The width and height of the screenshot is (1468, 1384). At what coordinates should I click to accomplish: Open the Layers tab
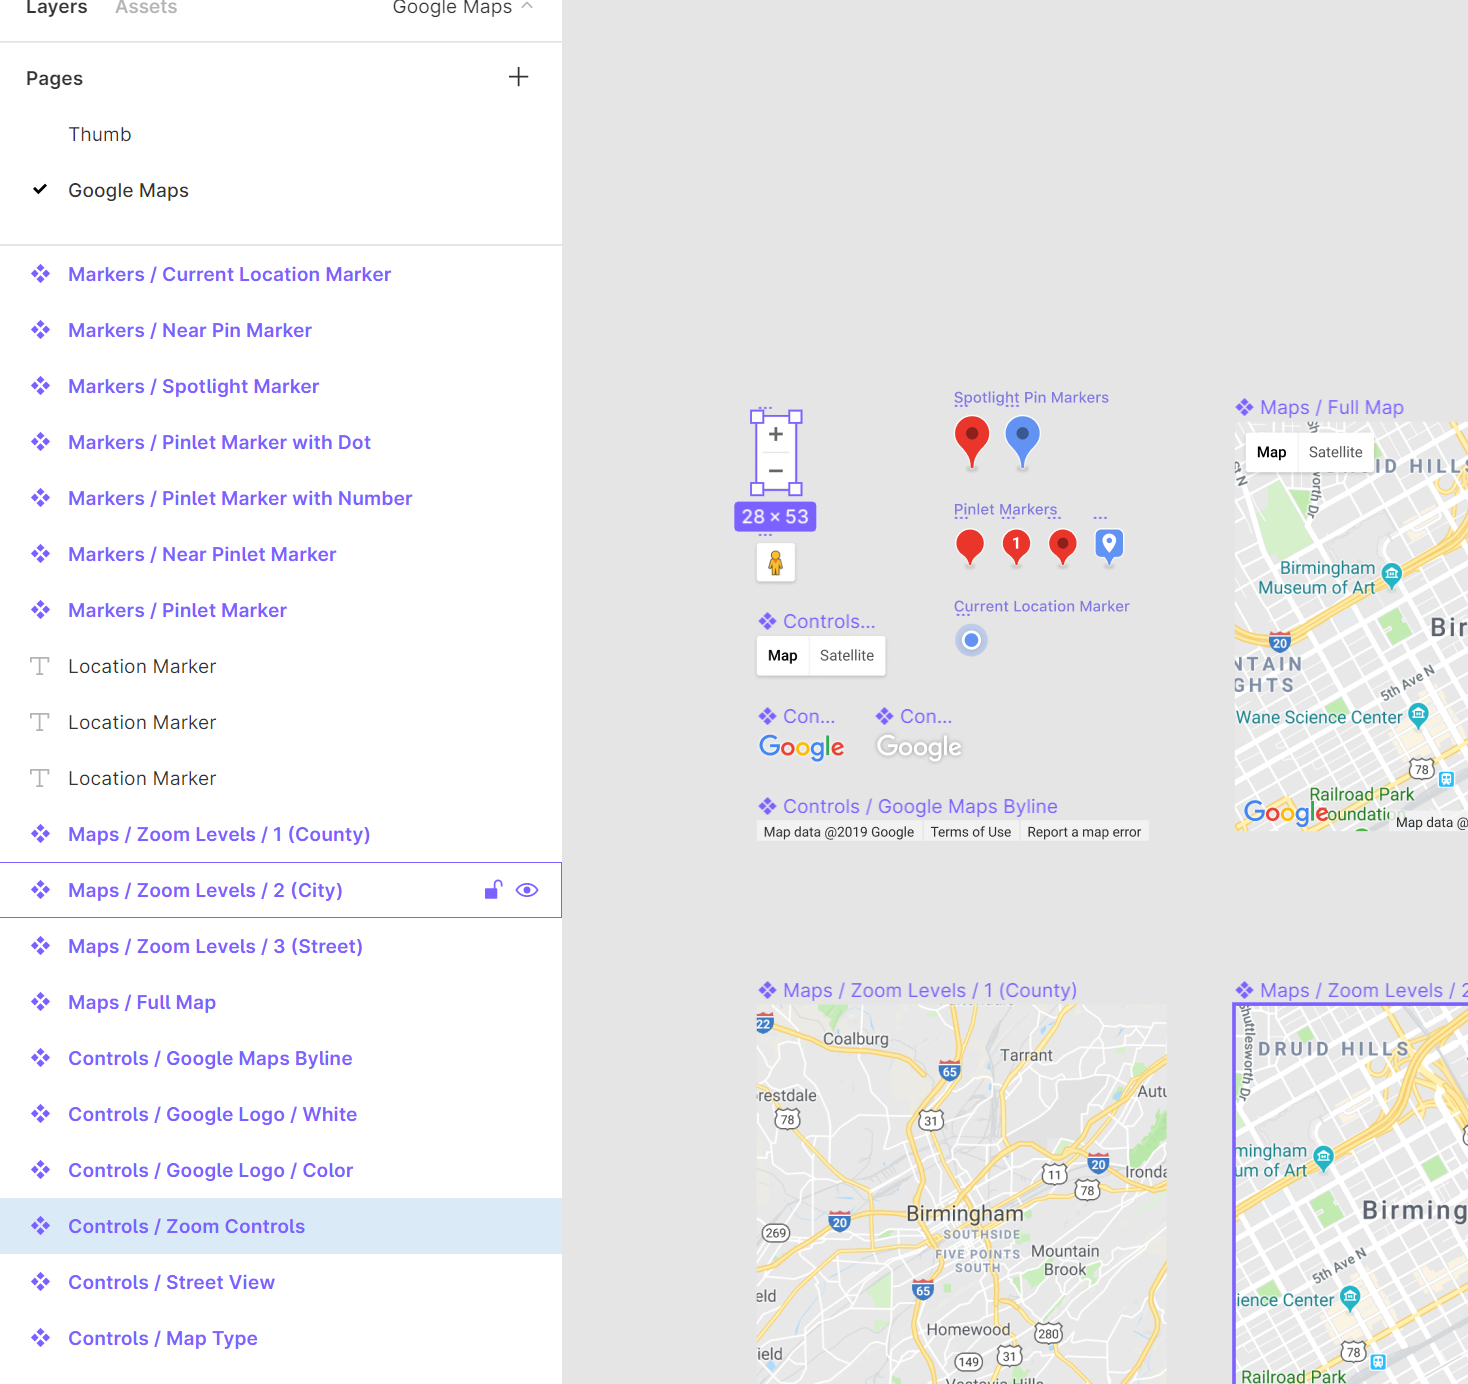pos(57,8)
